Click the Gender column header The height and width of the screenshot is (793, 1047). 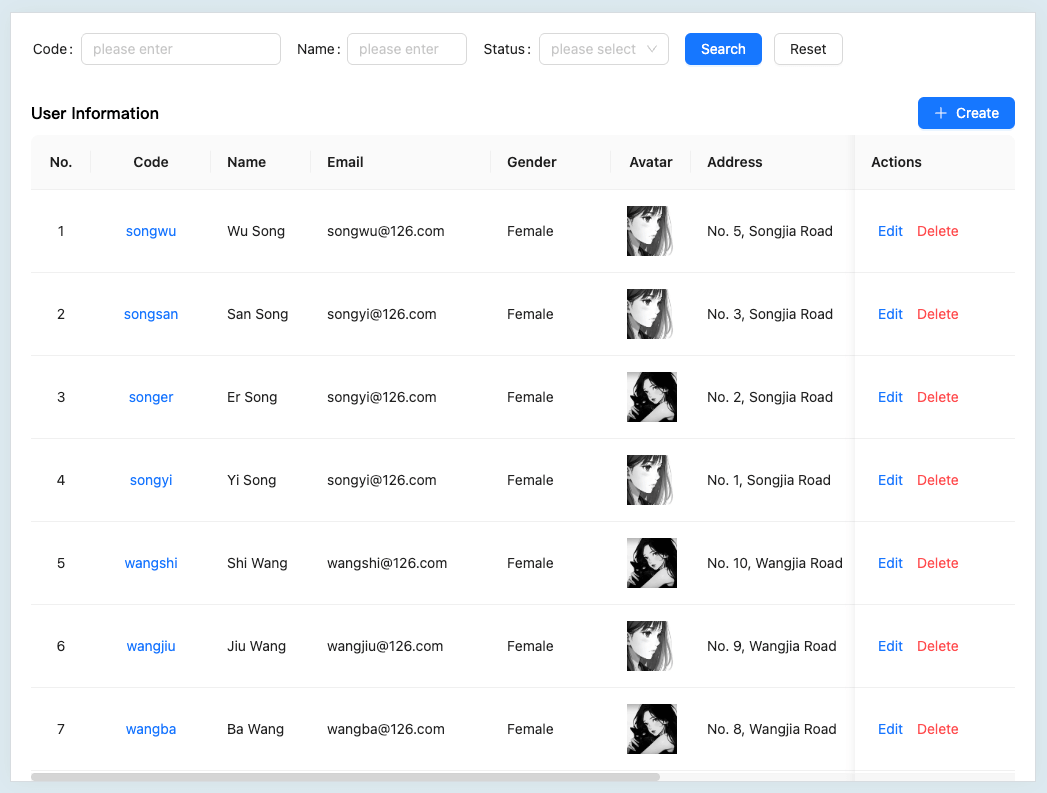click(531, 162)
